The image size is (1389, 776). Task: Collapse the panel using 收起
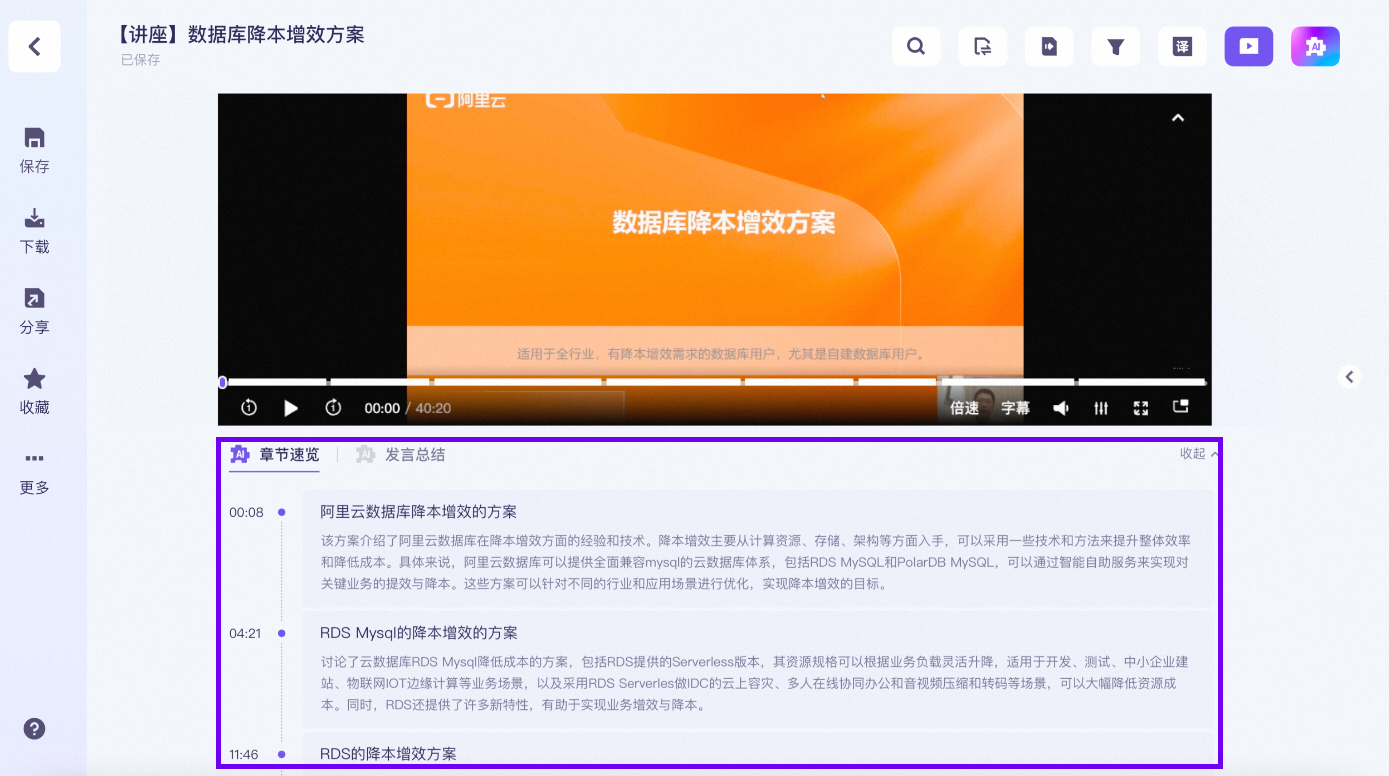1195,453
